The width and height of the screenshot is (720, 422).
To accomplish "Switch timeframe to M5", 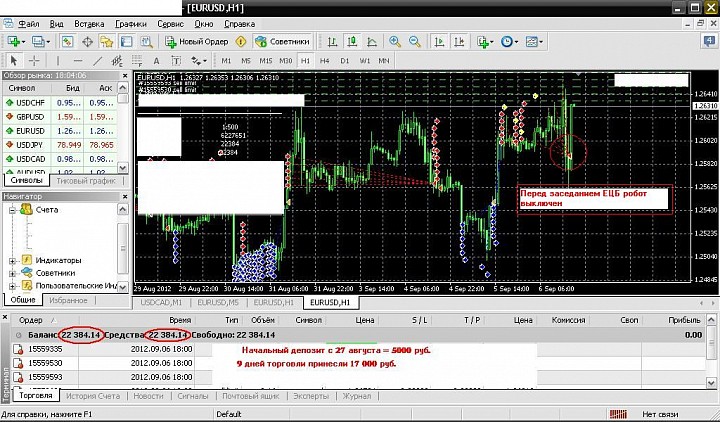I will (246, 61).
